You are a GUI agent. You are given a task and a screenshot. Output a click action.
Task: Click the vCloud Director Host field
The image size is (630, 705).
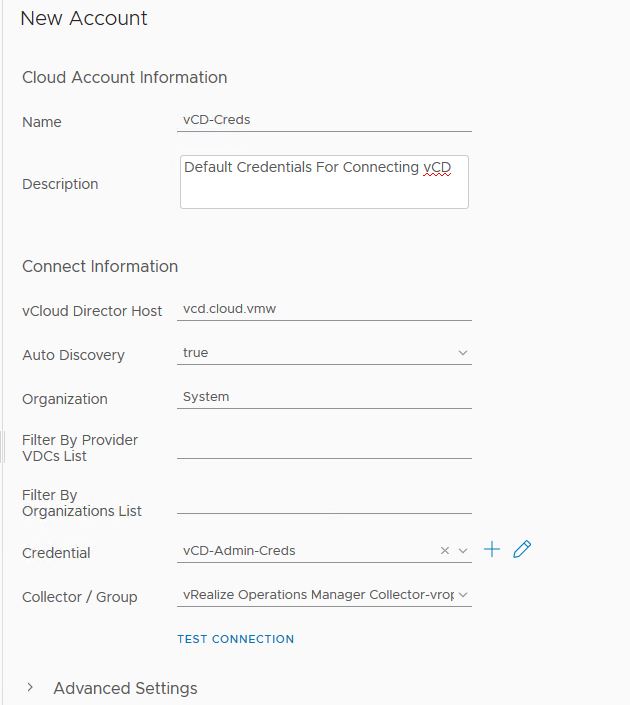[x=323, y=309]
